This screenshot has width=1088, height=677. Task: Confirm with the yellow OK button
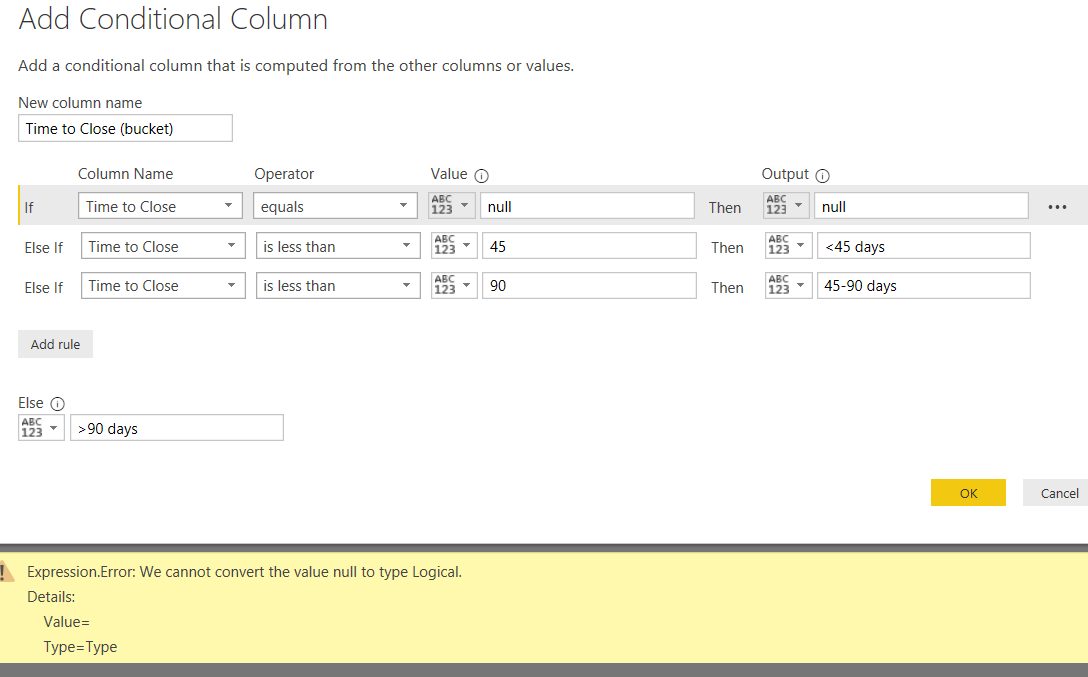(x=968, y=493)
